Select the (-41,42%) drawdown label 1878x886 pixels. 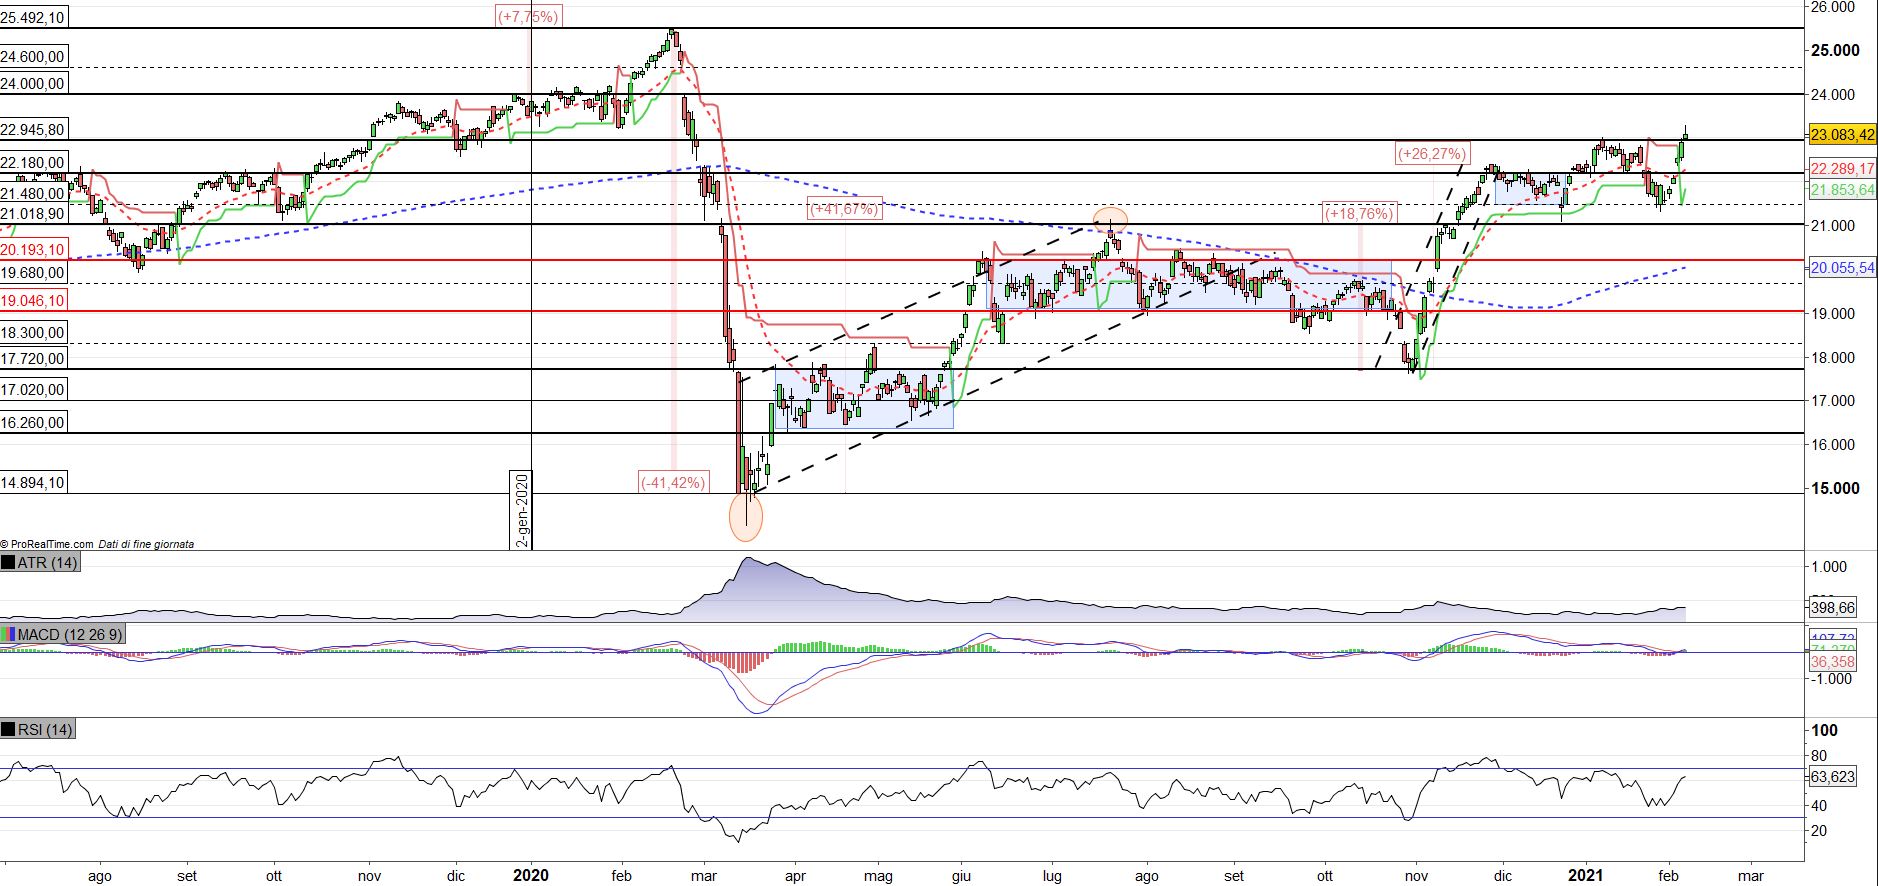(674, 482)
